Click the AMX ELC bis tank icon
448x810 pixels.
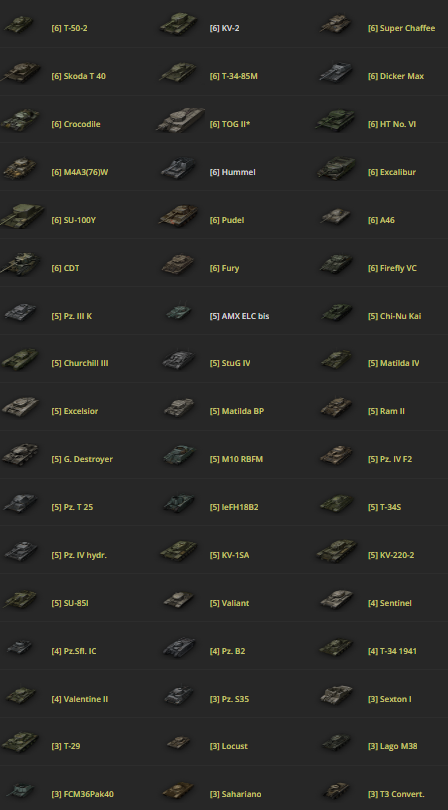click(179, 311)
